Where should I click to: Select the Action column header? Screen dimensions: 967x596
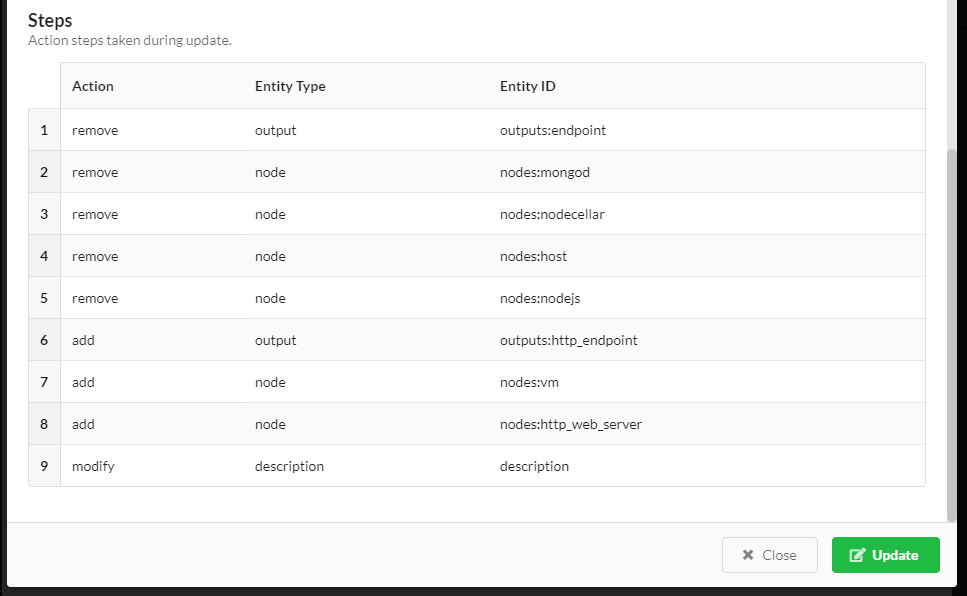click(93, 86)
